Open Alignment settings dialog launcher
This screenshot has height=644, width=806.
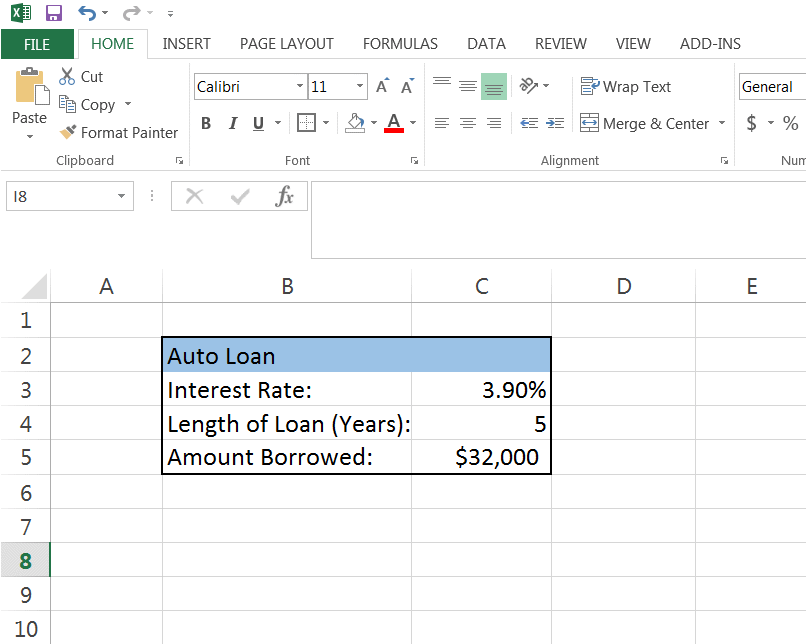[x=724, y=161]
